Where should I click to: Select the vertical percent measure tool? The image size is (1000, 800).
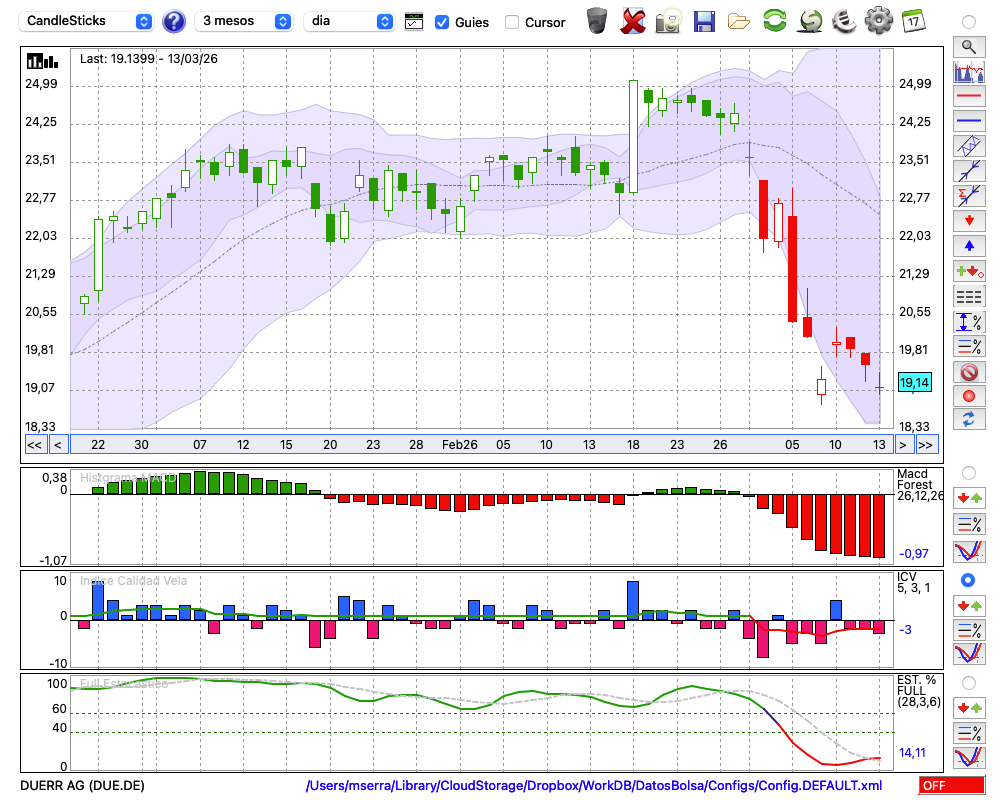969,321
